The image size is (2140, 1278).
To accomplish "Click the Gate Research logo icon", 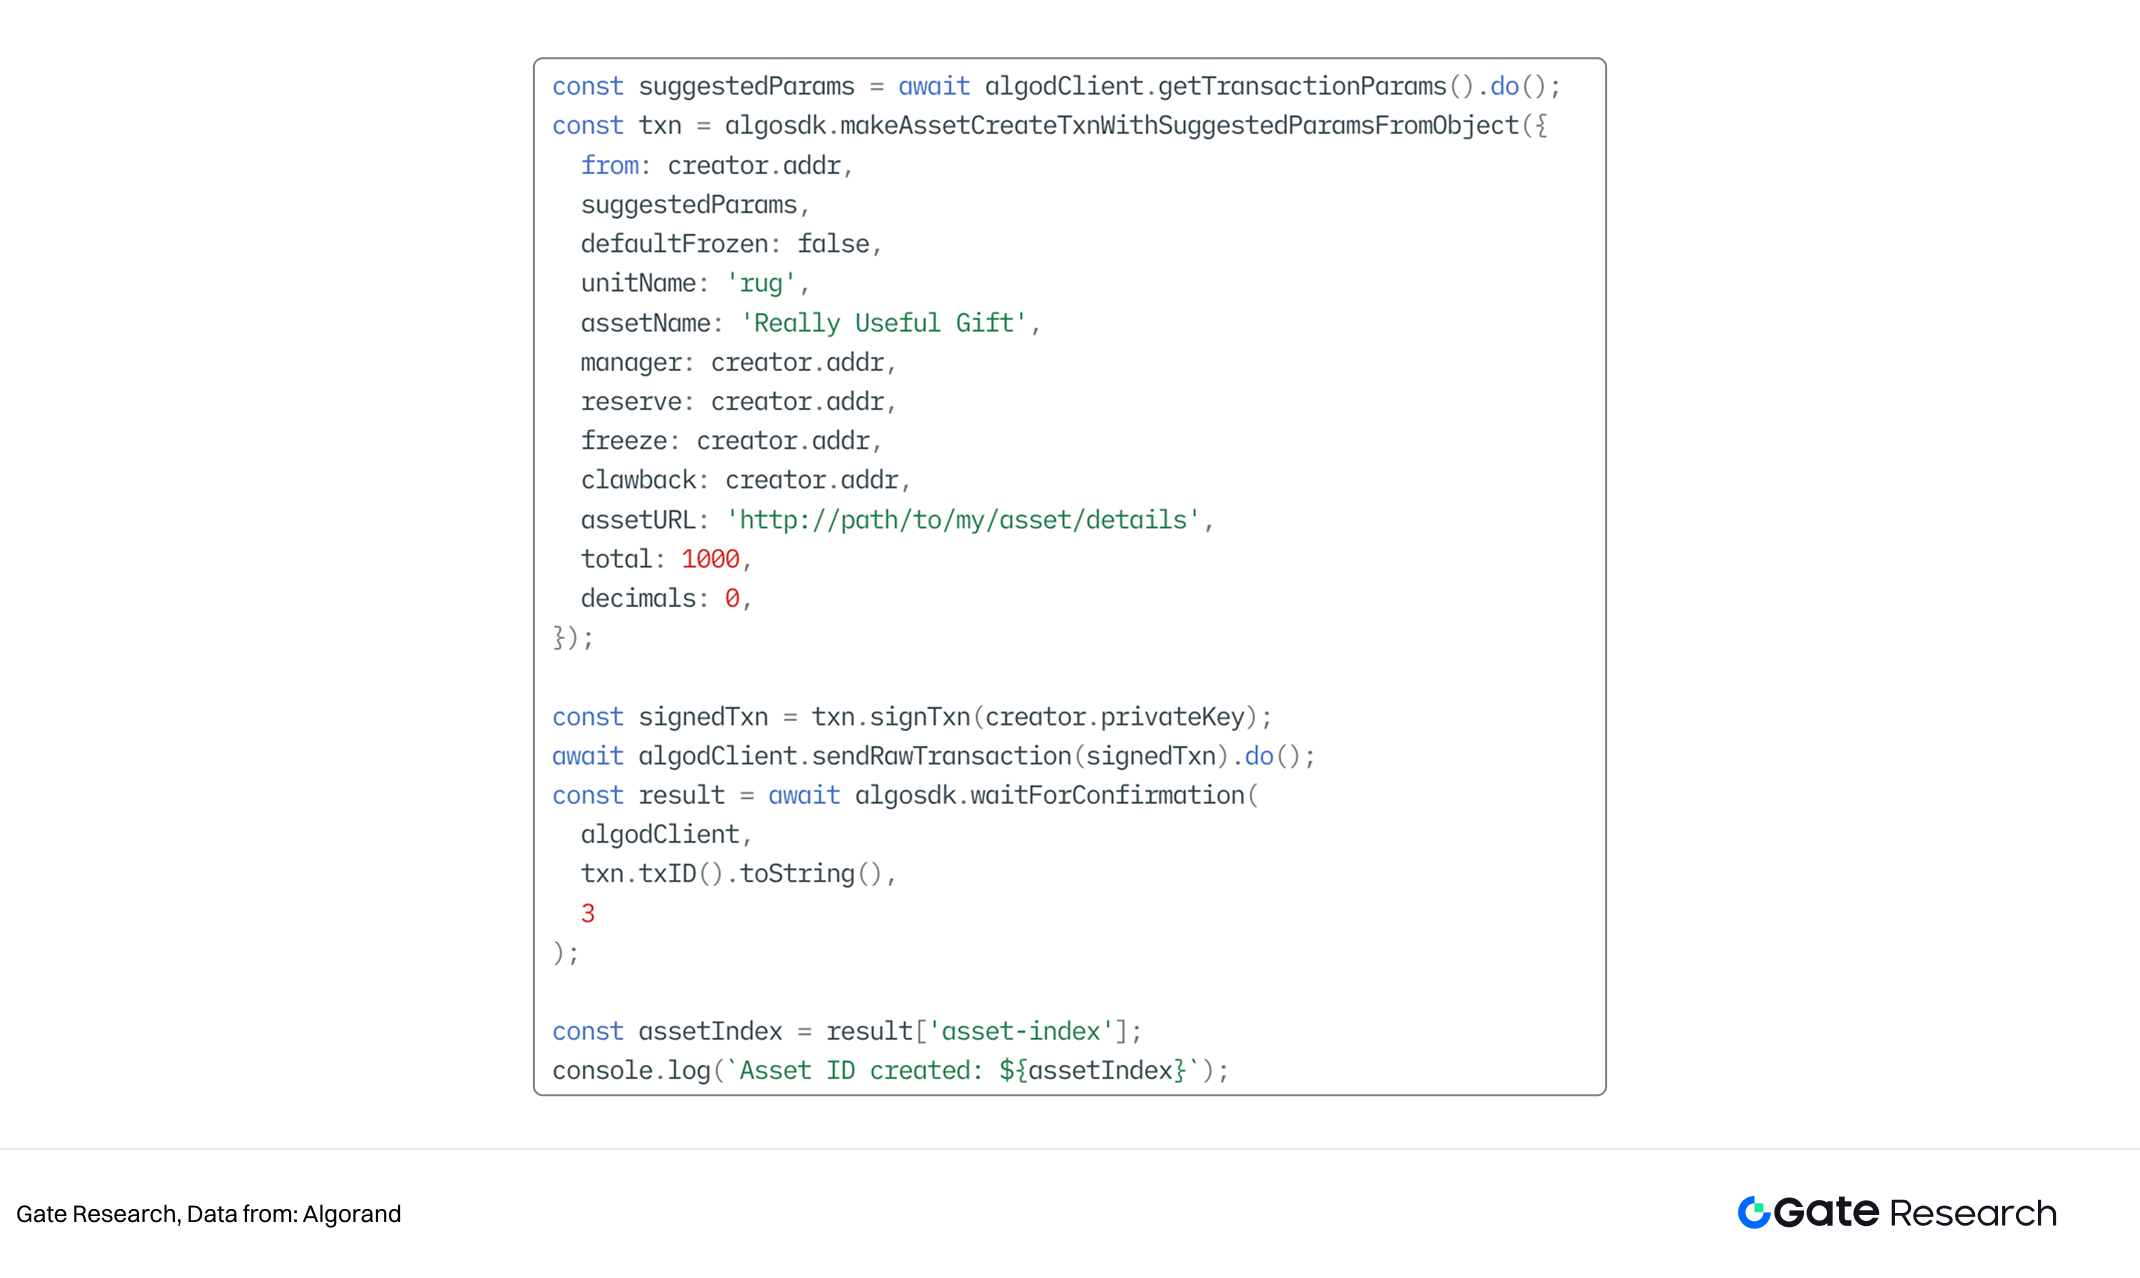I will [1754, 1212].
